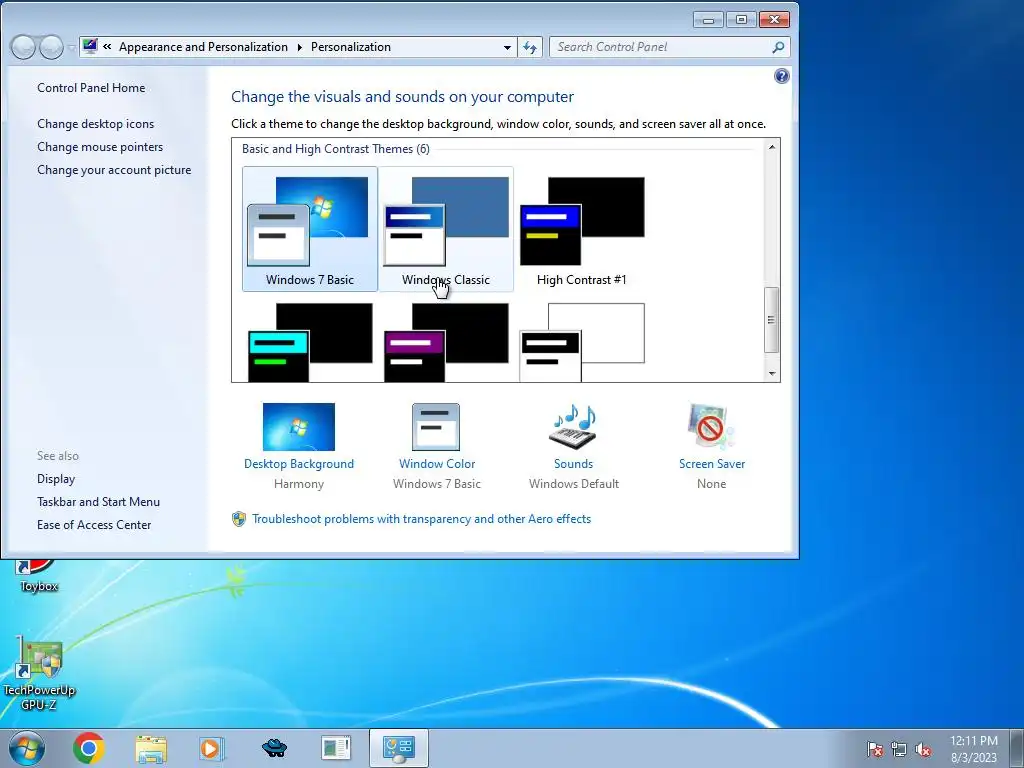Click the search magnifier icon

coord(778,47)
